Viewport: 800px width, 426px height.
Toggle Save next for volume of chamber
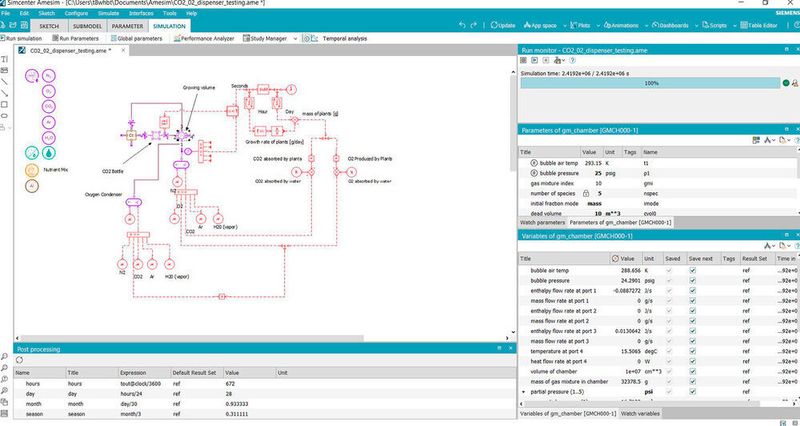click(x=692, y=371)
